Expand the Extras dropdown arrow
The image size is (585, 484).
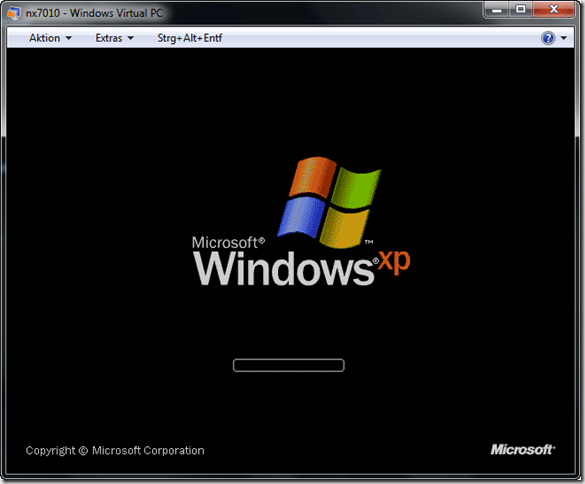coord(131,38)
